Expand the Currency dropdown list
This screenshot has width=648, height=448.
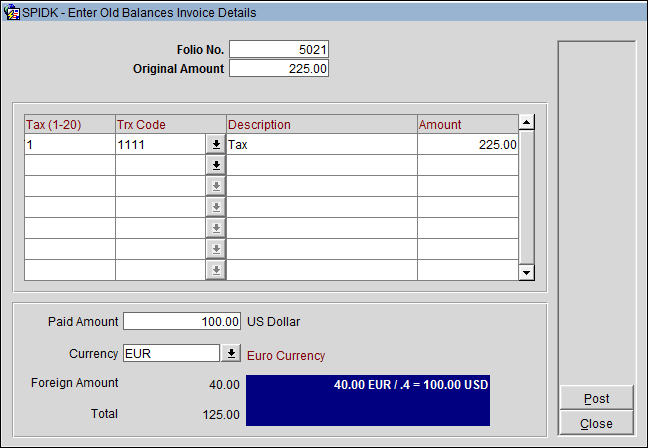pyautogui.click(x=231, y=354)
